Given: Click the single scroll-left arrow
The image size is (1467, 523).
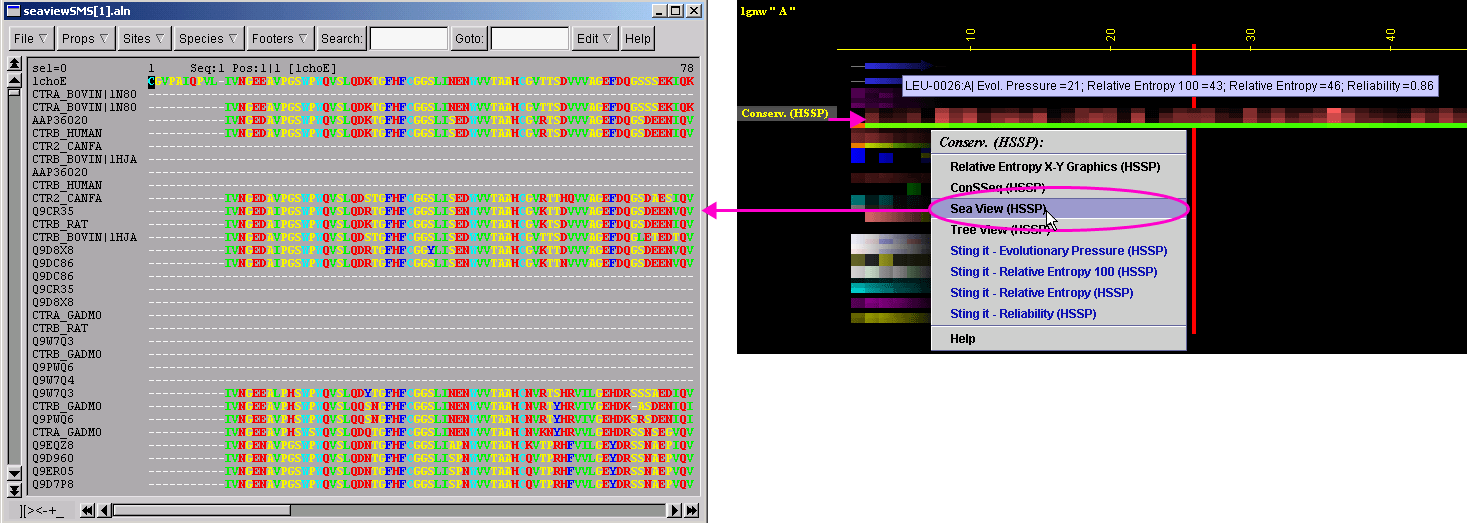Looking at the screenshot, I should pos(104,510).
